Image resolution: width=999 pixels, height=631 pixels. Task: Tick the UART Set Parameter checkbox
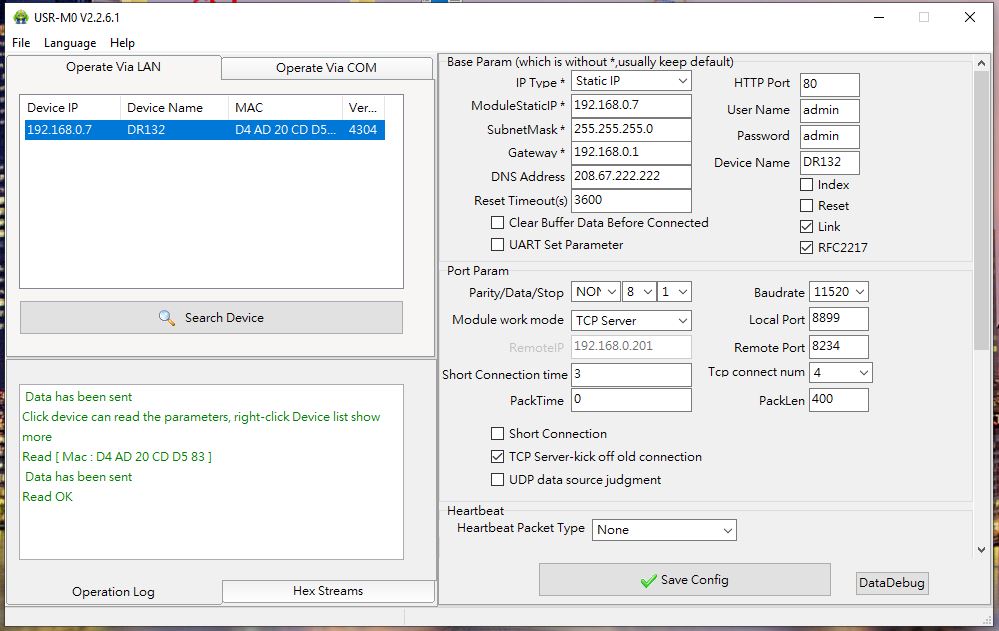tap(498, 245)
